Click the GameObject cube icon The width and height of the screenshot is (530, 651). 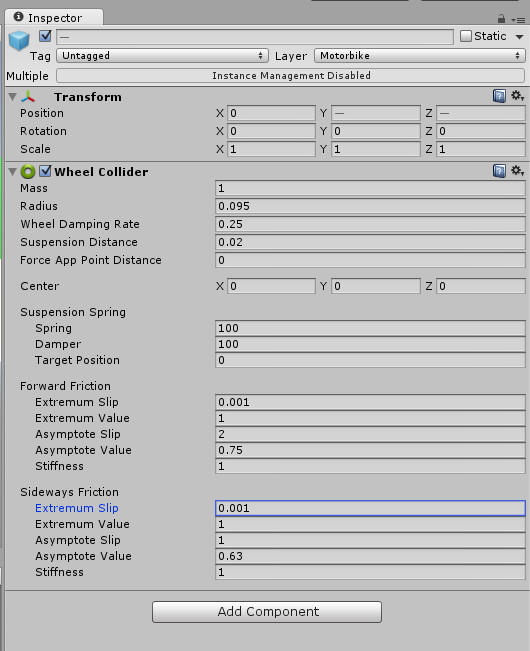(19, 41)
